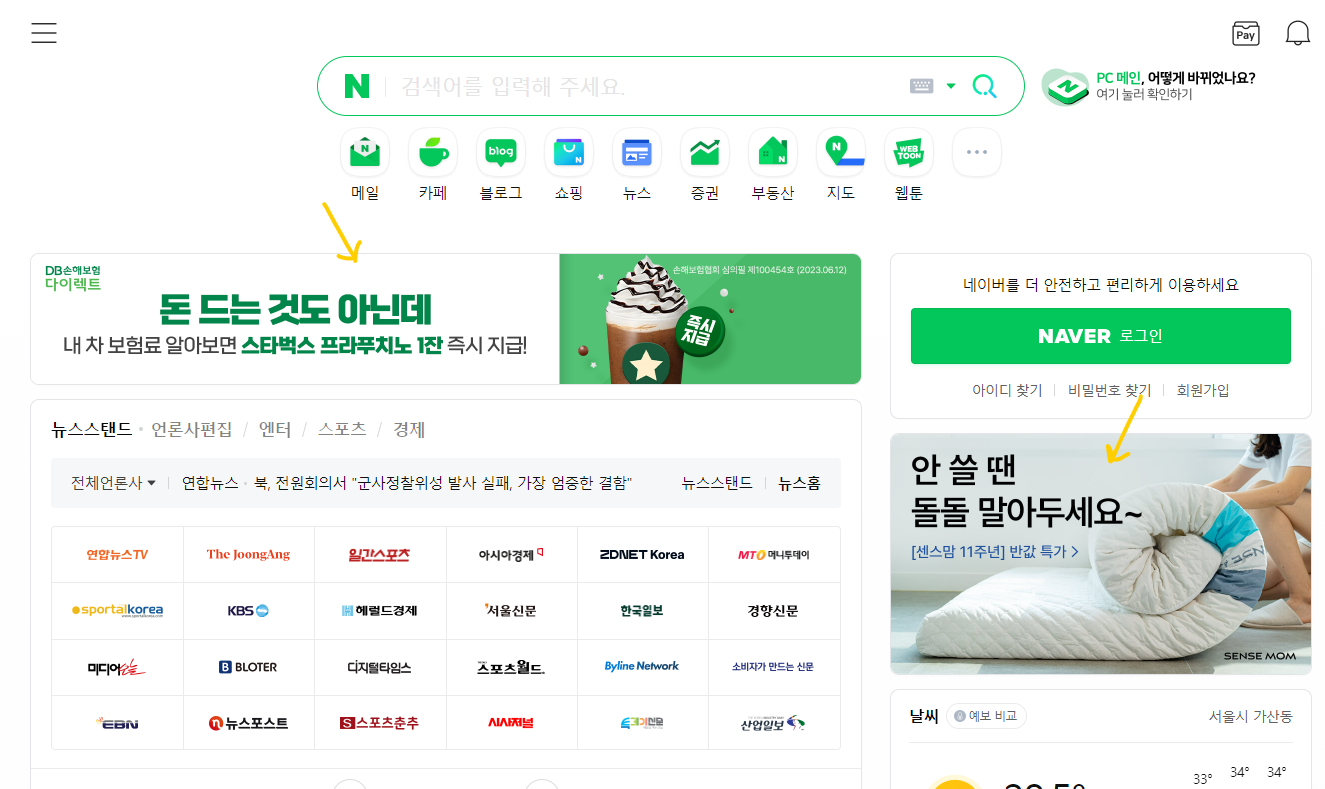Open the 카페 shortcut icon
Image resolution: width=1325 pixels, height=789 pixels.
pyautogui.click(x=433, y=152)
